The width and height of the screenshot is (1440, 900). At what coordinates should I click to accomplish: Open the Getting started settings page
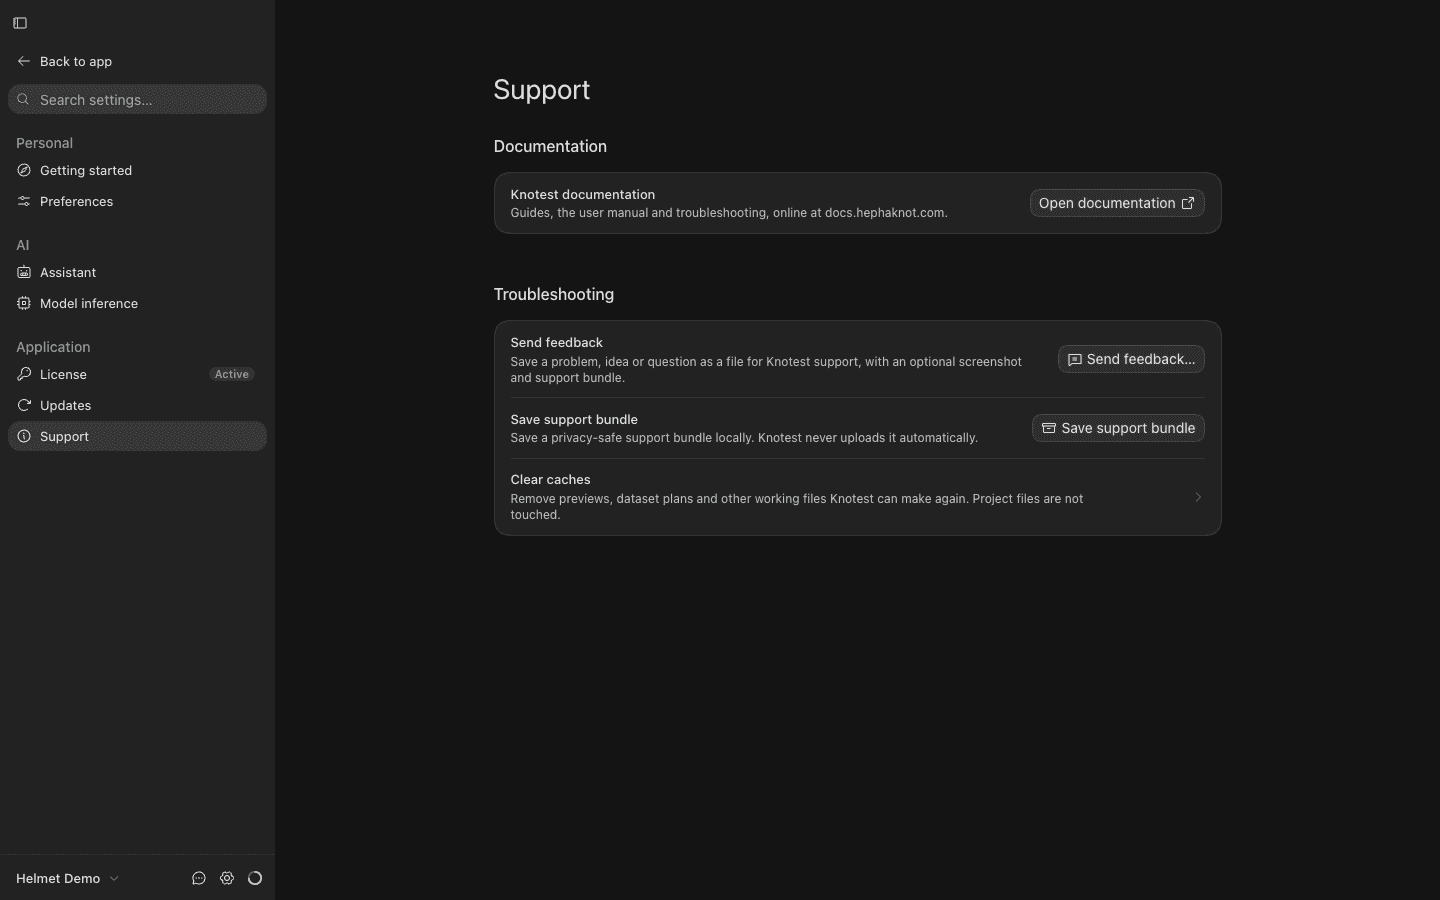[137, 170]
